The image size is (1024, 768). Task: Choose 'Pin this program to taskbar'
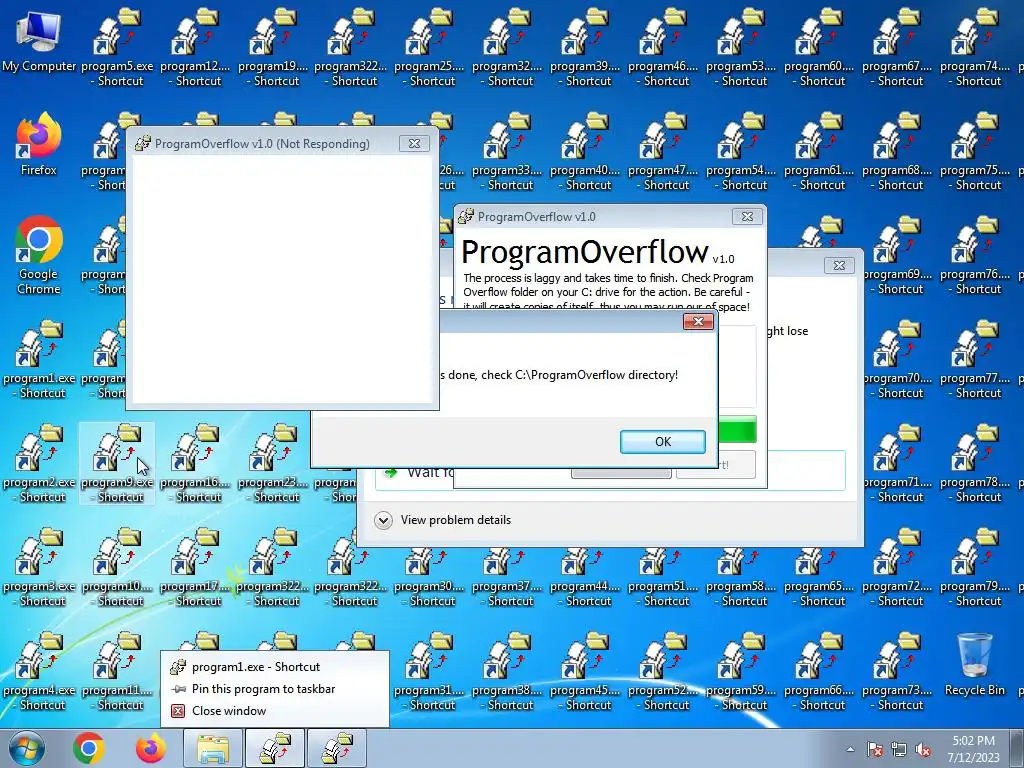click(x=274, y=689)
